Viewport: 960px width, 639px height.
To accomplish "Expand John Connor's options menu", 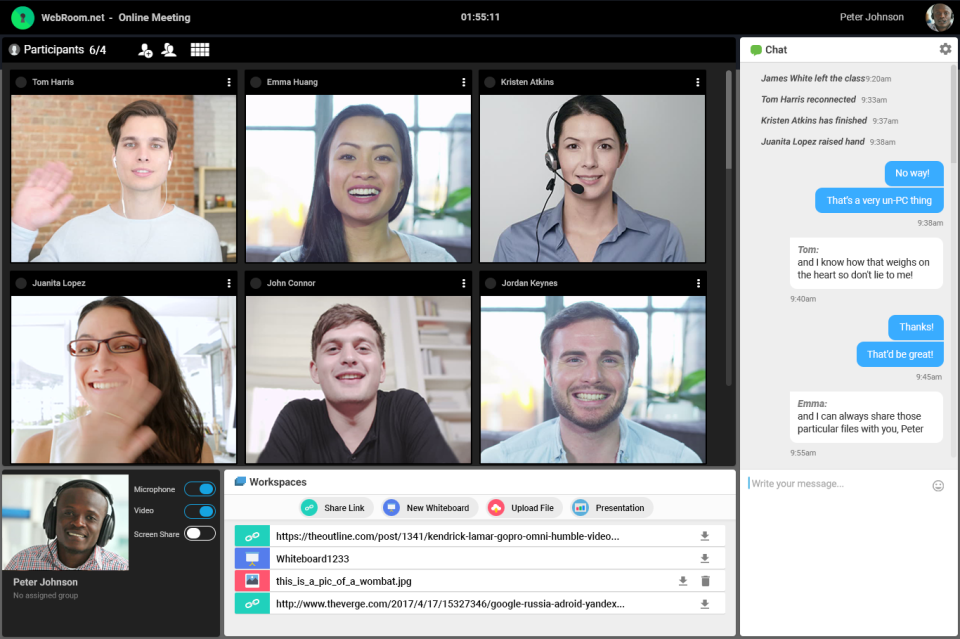I will [x=463, y=283].
